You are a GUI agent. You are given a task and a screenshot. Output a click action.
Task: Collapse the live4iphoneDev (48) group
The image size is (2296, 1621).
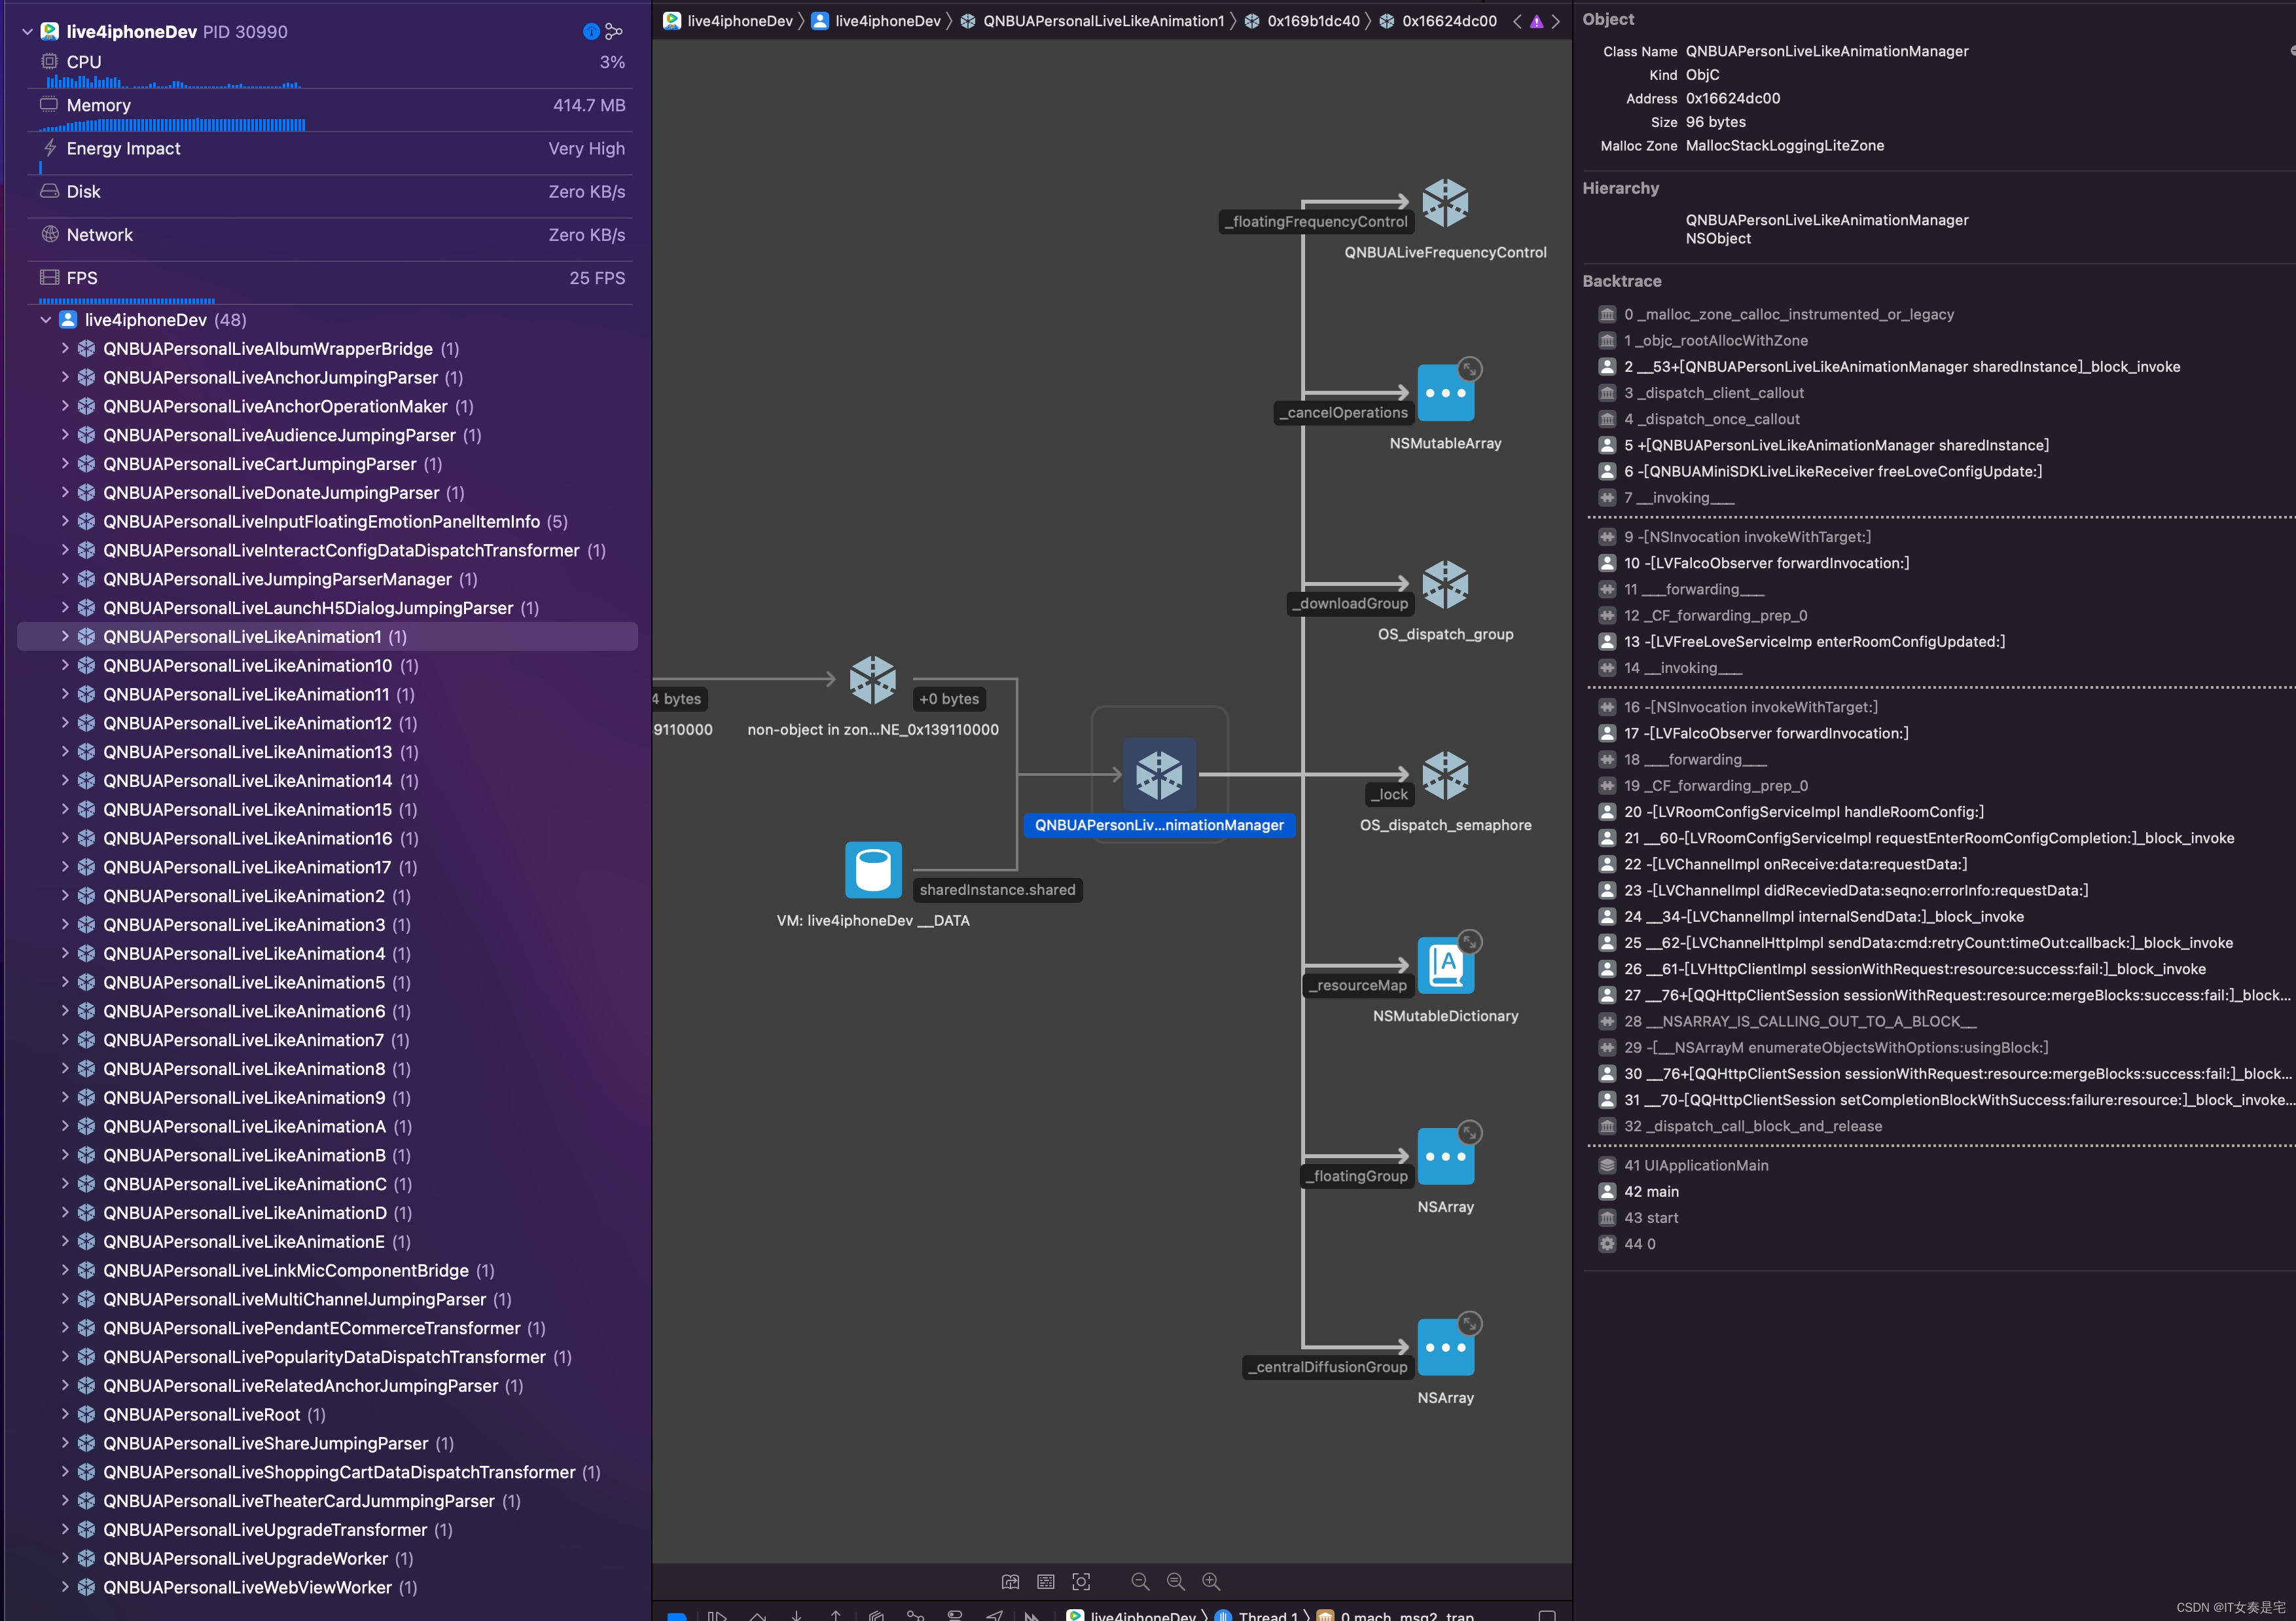[x=46, y=320]
